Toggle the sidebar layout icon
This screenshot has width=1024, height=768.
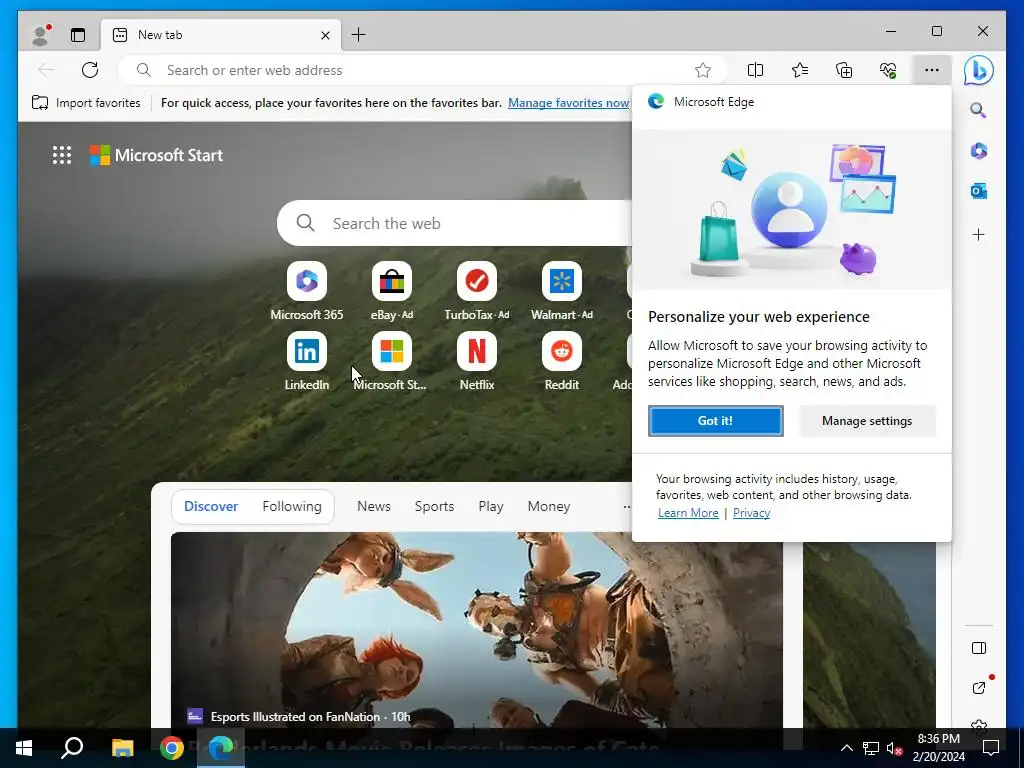(978, 648)
